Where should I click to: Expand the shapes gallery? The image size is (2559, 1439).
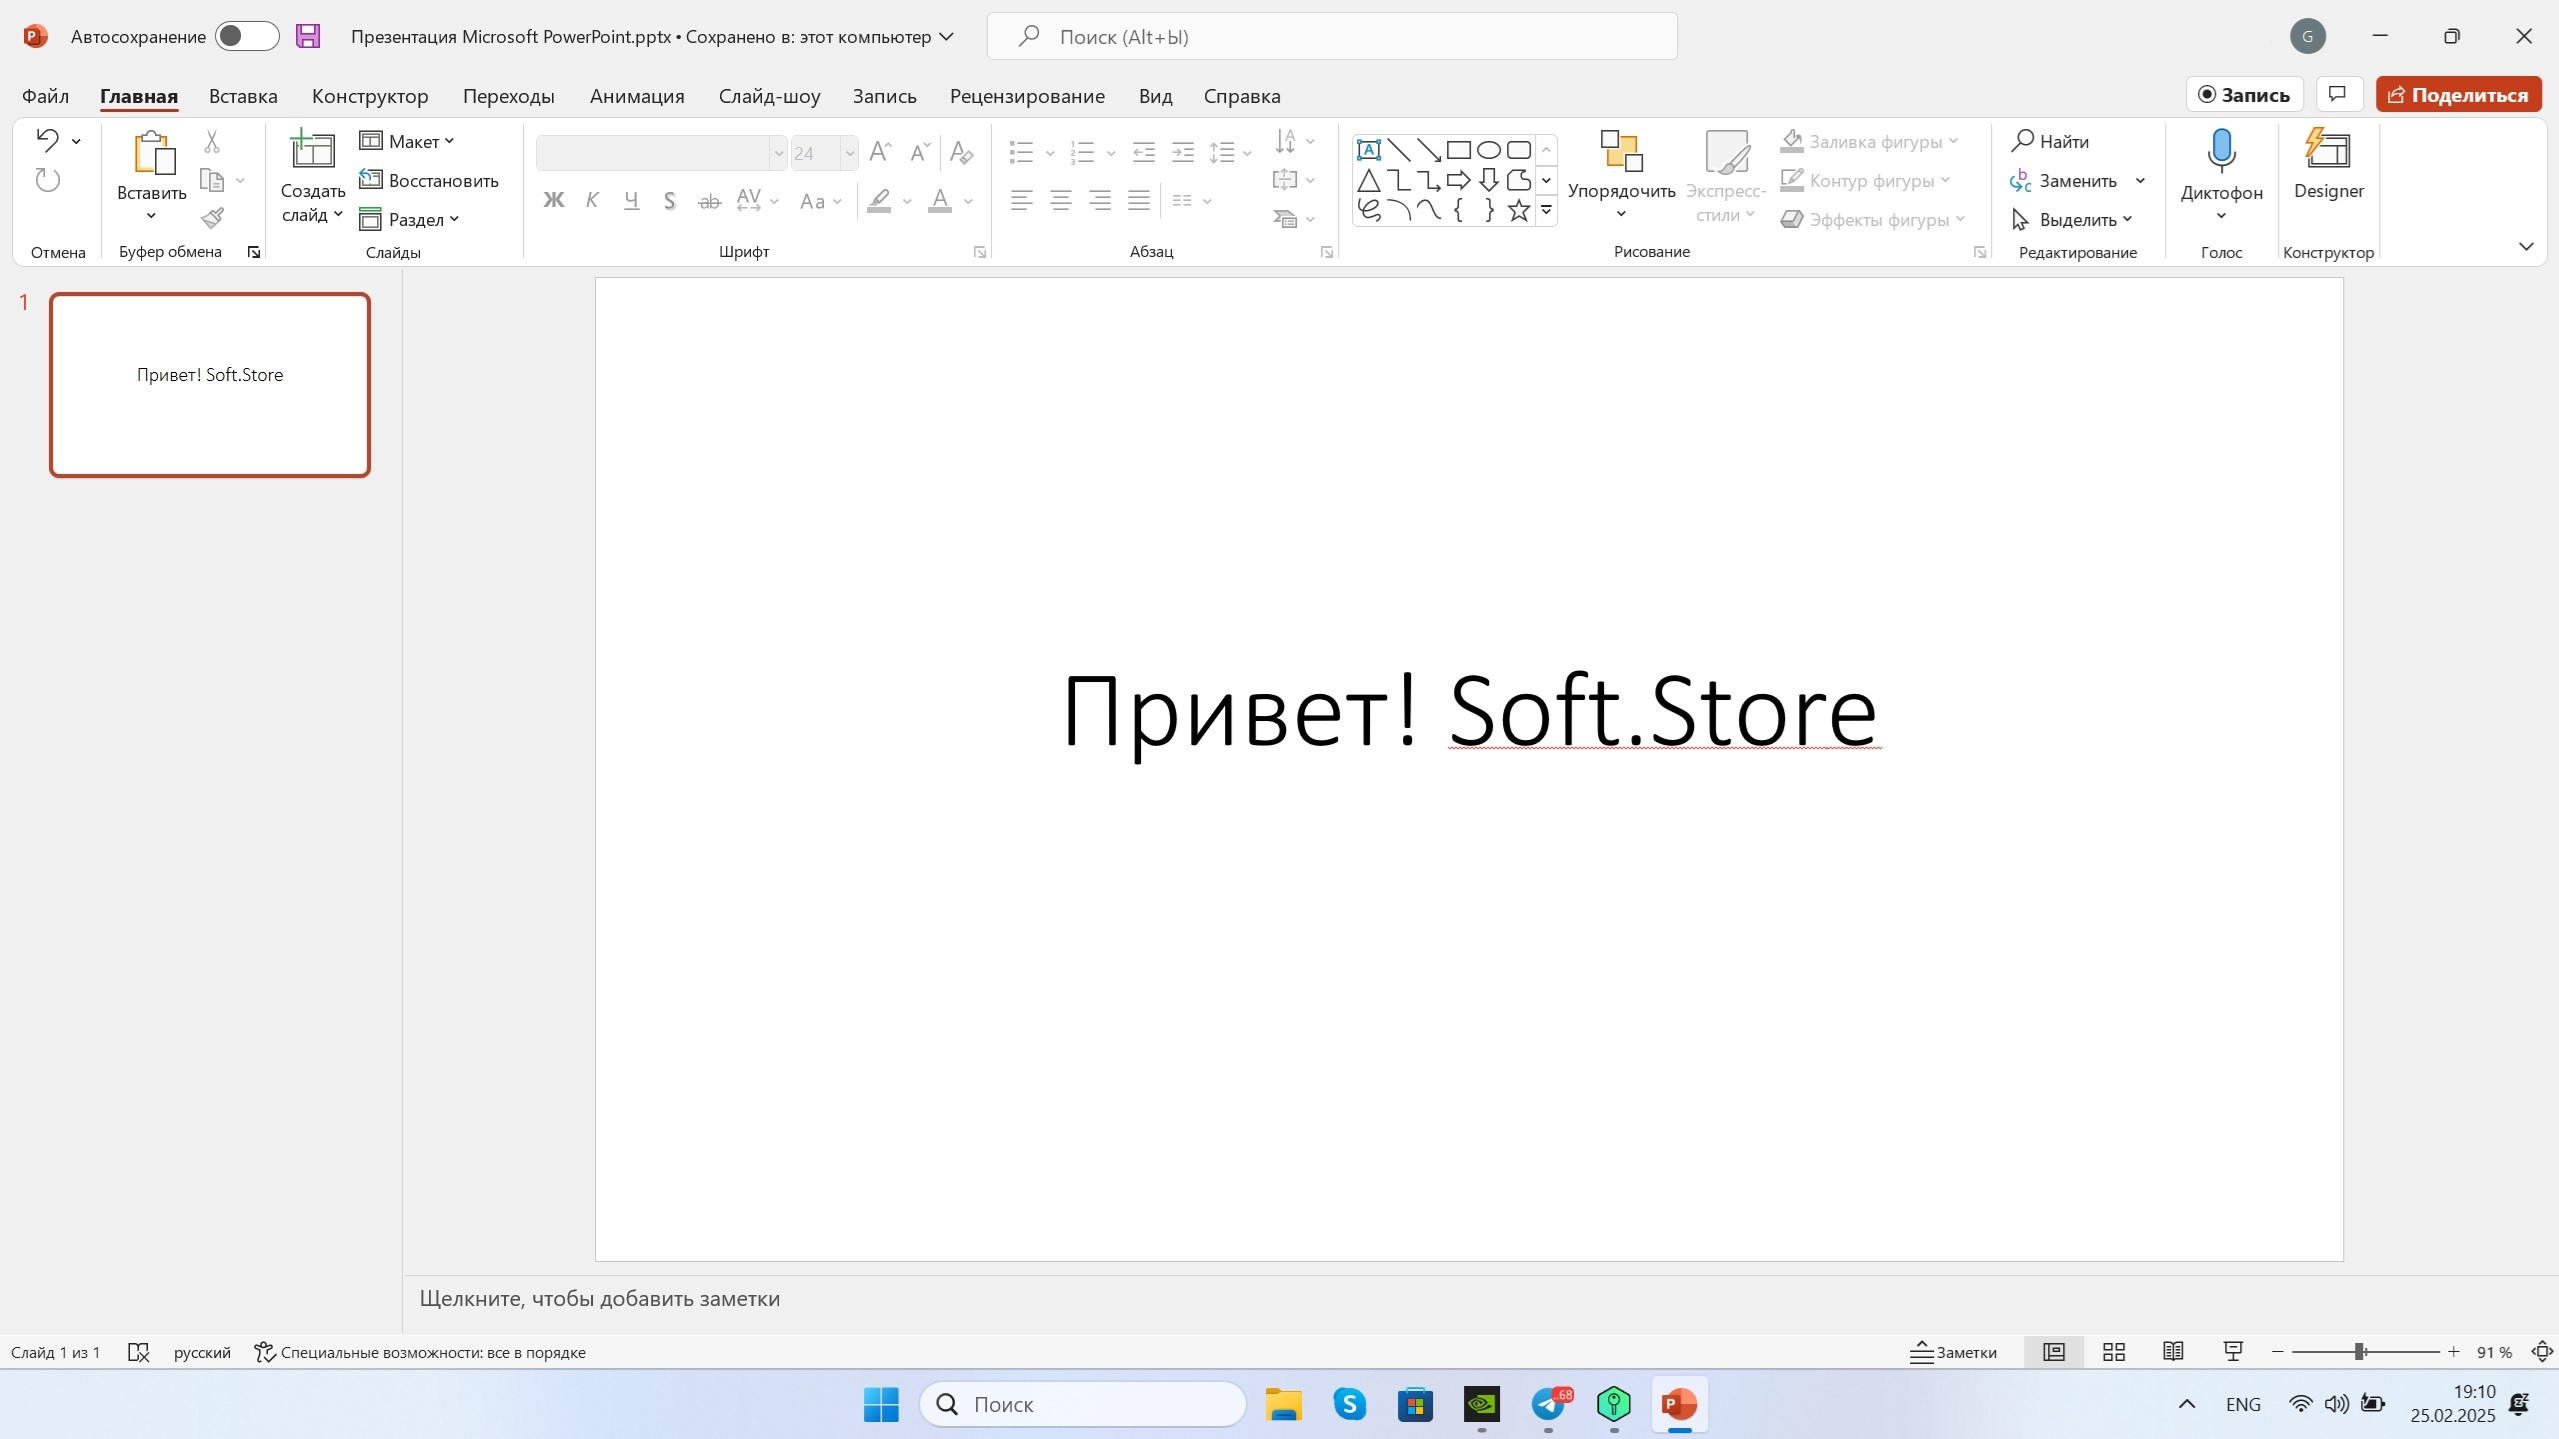(1546, 210)
